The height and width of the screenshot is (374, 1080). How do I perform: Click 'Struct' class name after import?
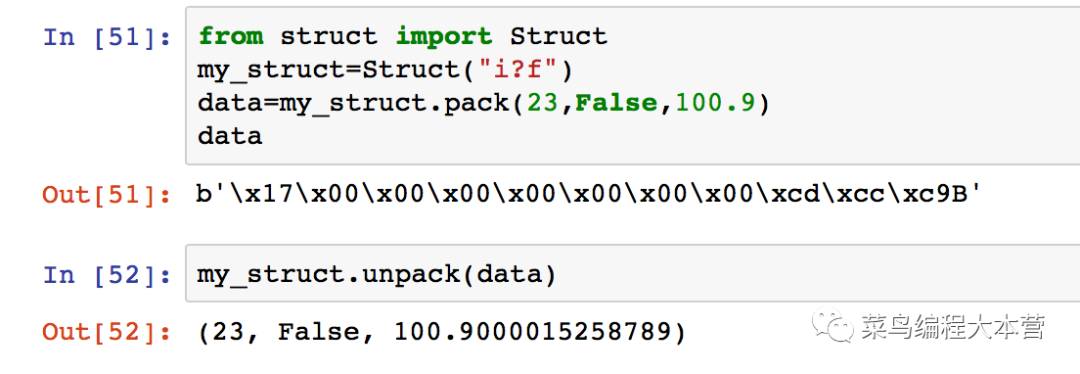[559, 37]
